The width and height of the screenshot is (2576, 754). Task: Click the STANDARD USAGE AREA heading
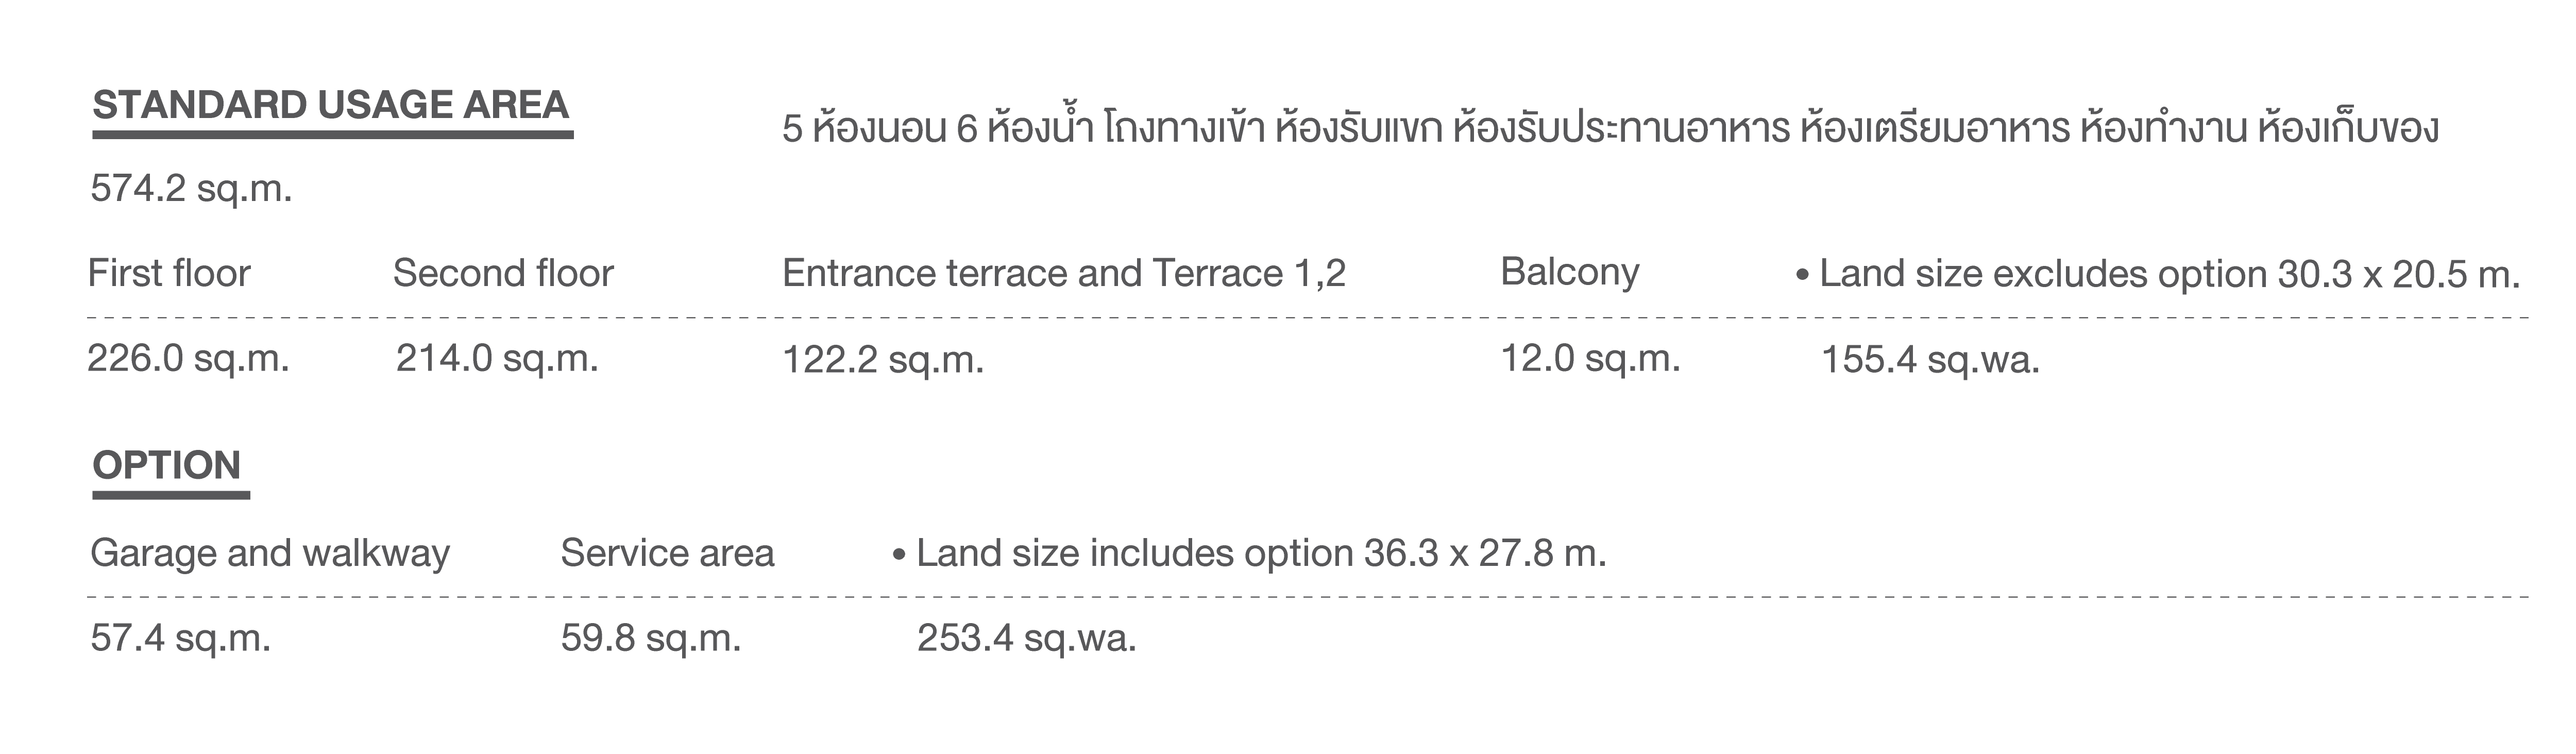[x=331, y=105]
